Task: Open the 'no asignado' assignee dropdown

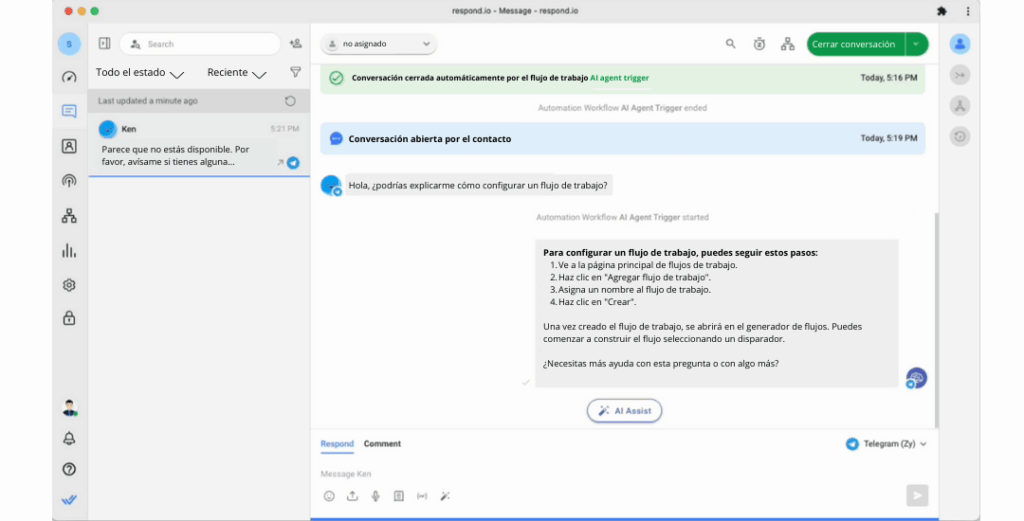Action: [x=379, y=44]
